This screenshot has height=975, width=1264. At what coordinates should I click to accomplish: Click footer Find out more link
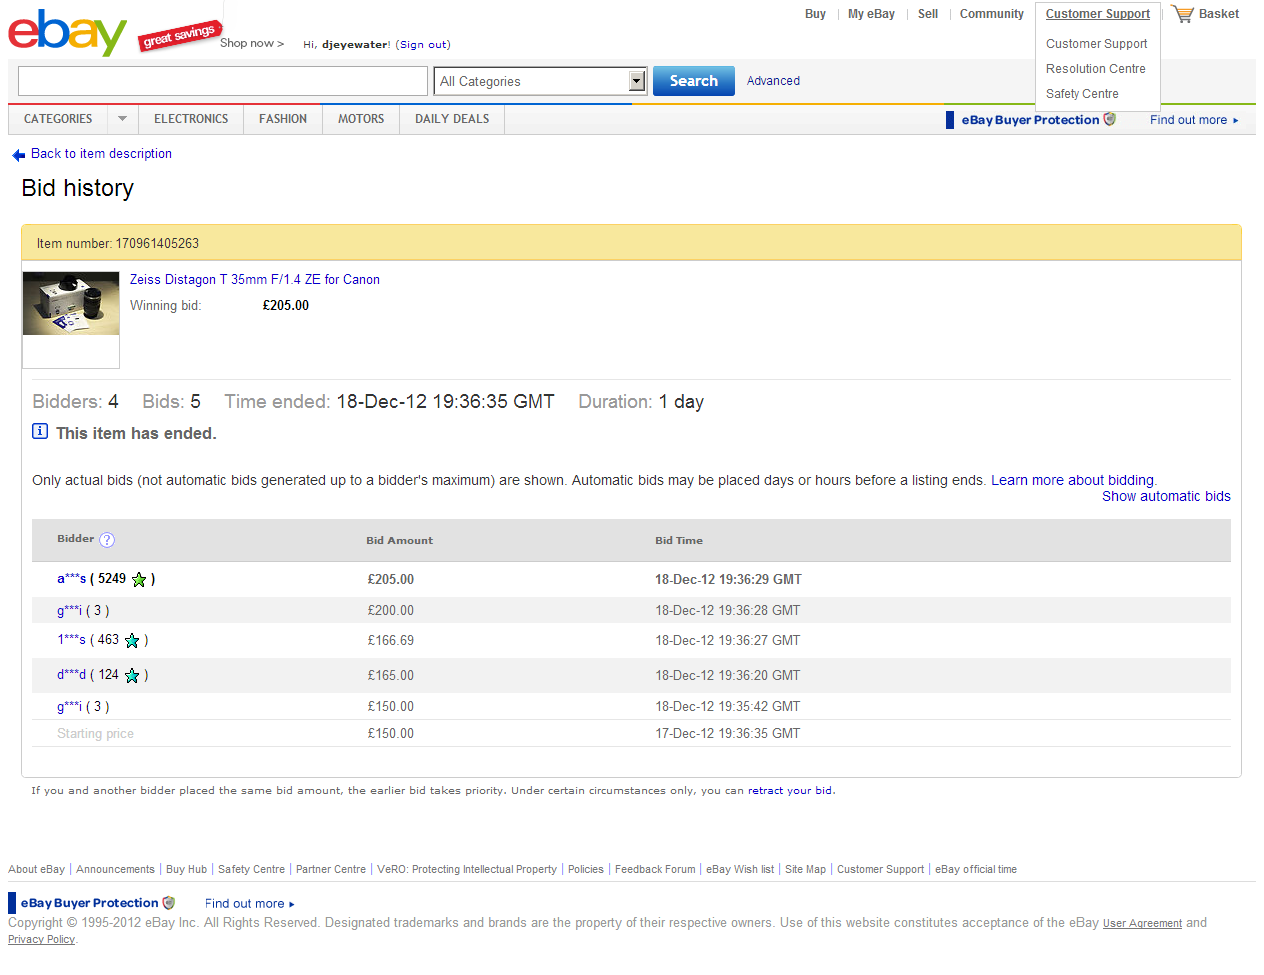pyautogui.click(x=249, y=904)
